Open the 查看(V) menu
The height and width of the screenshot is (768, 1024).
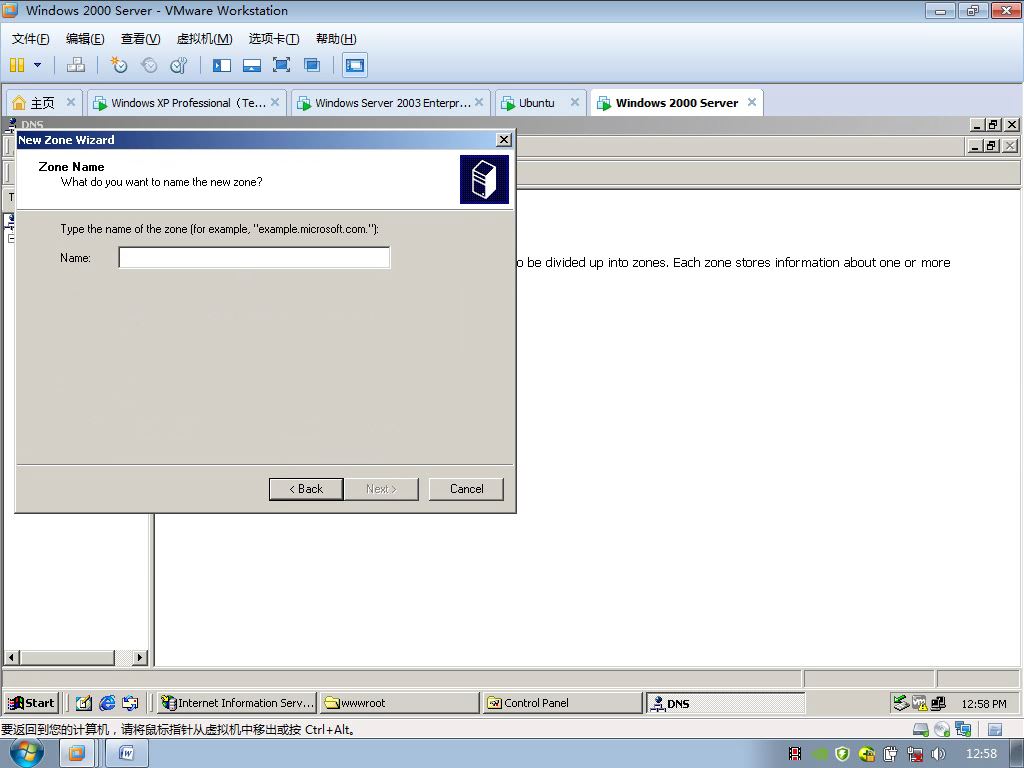click(x=140, y=39)
